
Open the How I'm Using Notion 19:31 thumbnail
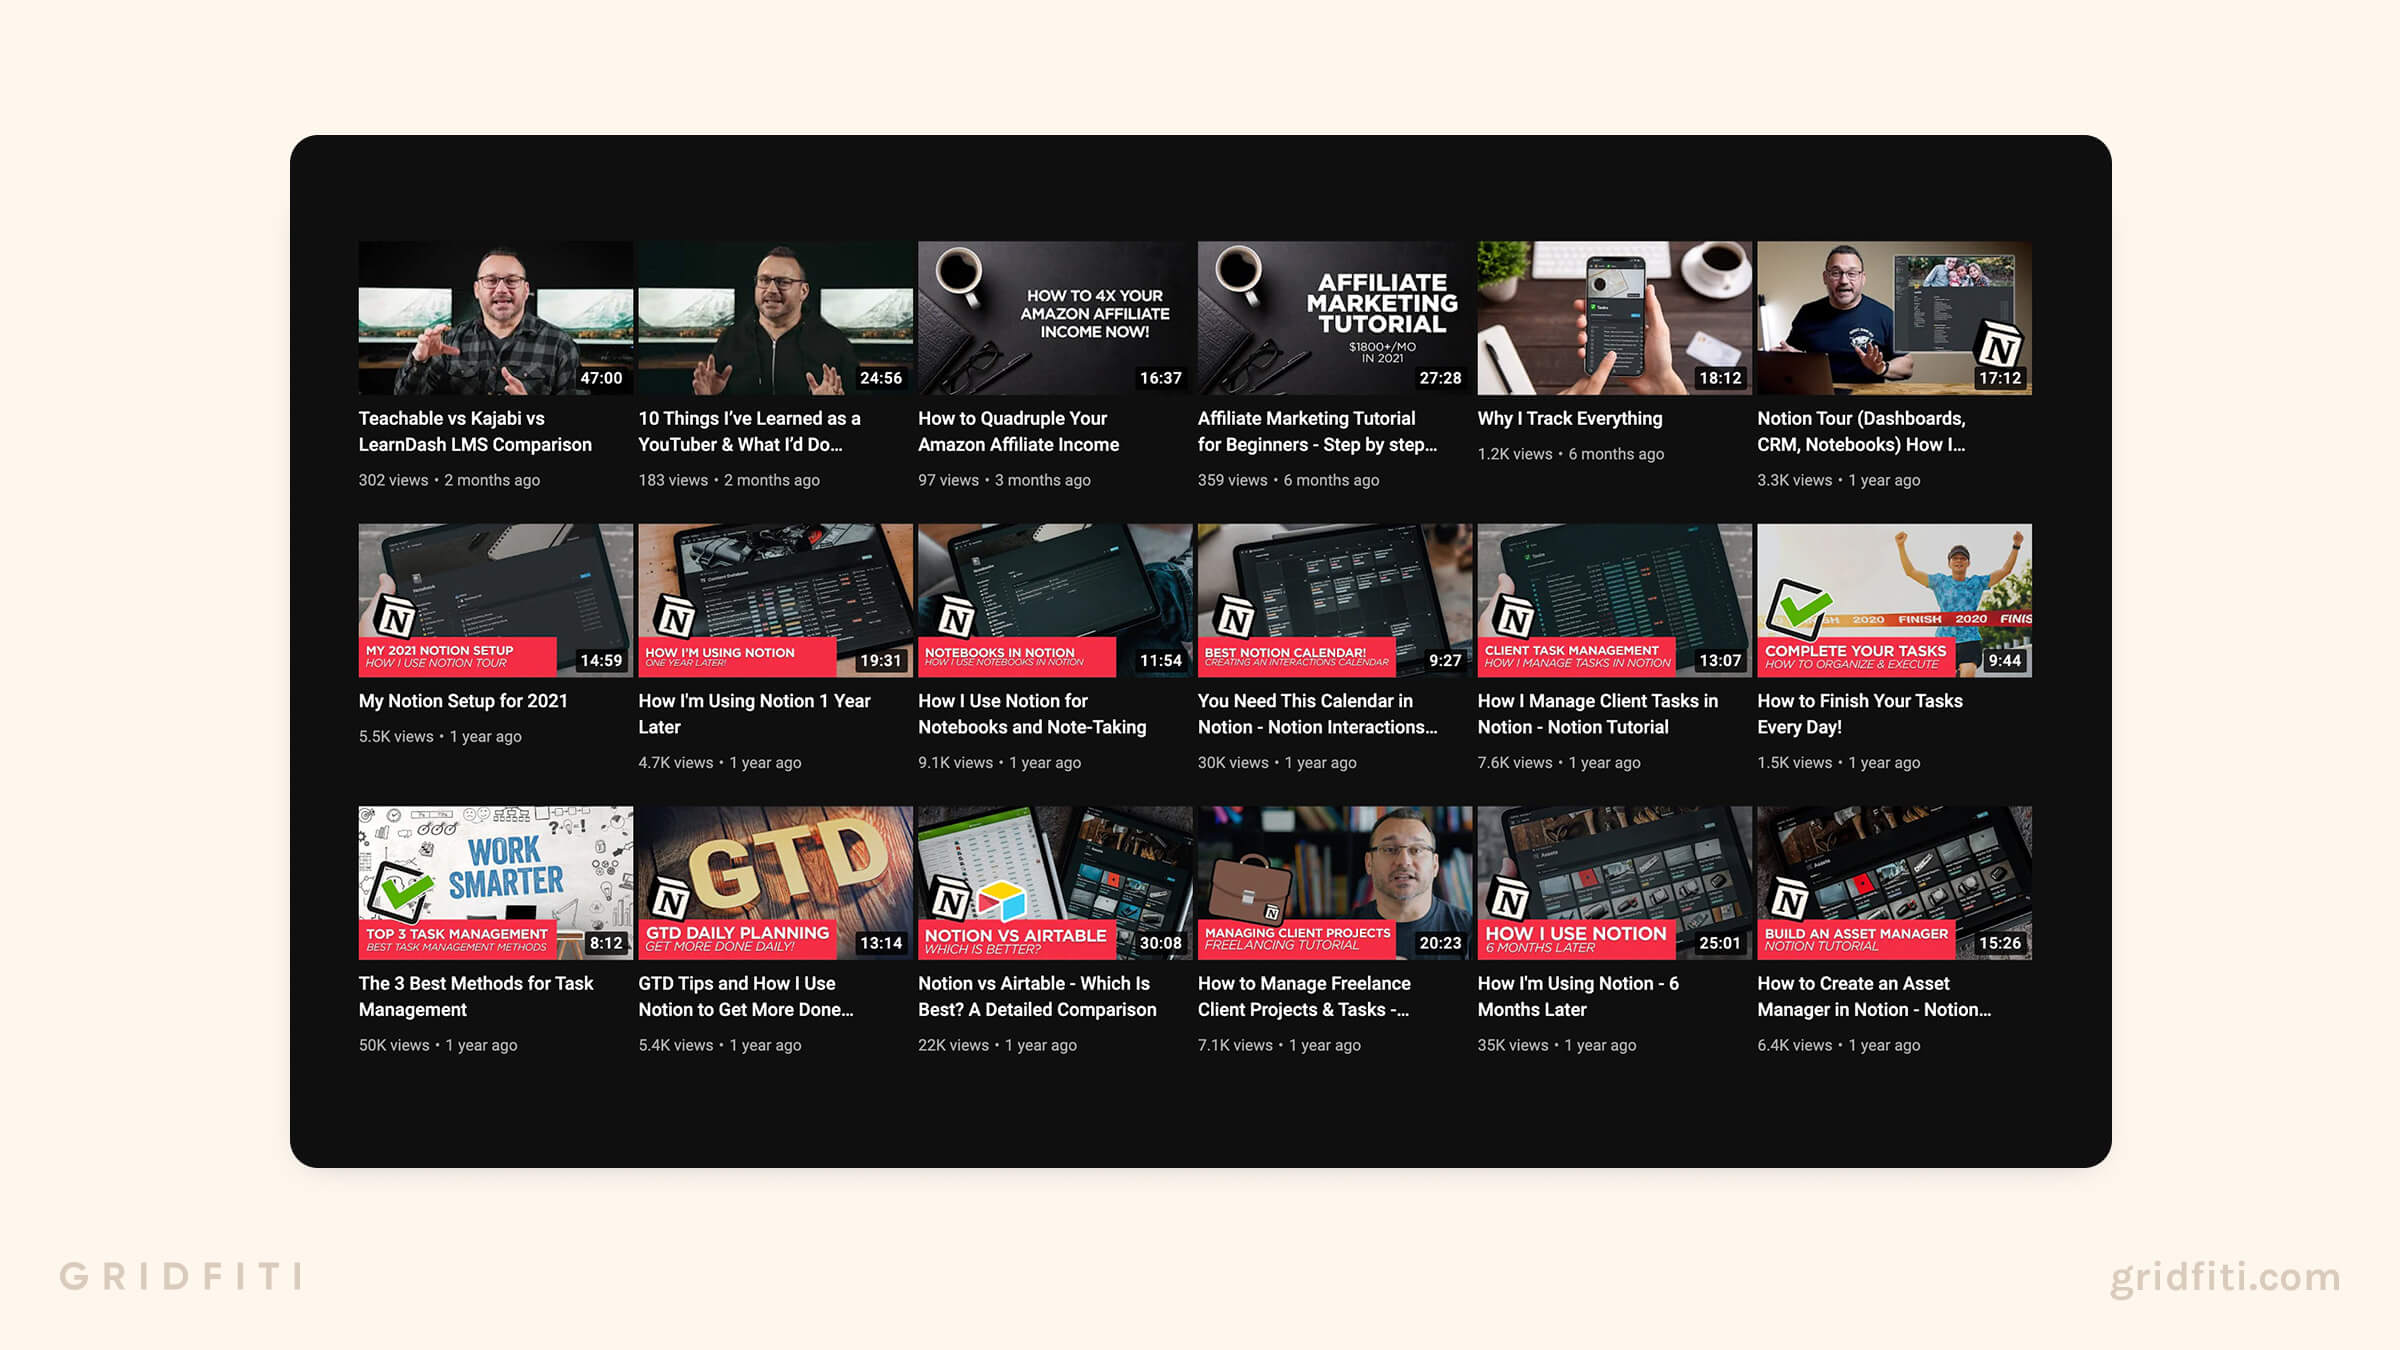(775, 600)
